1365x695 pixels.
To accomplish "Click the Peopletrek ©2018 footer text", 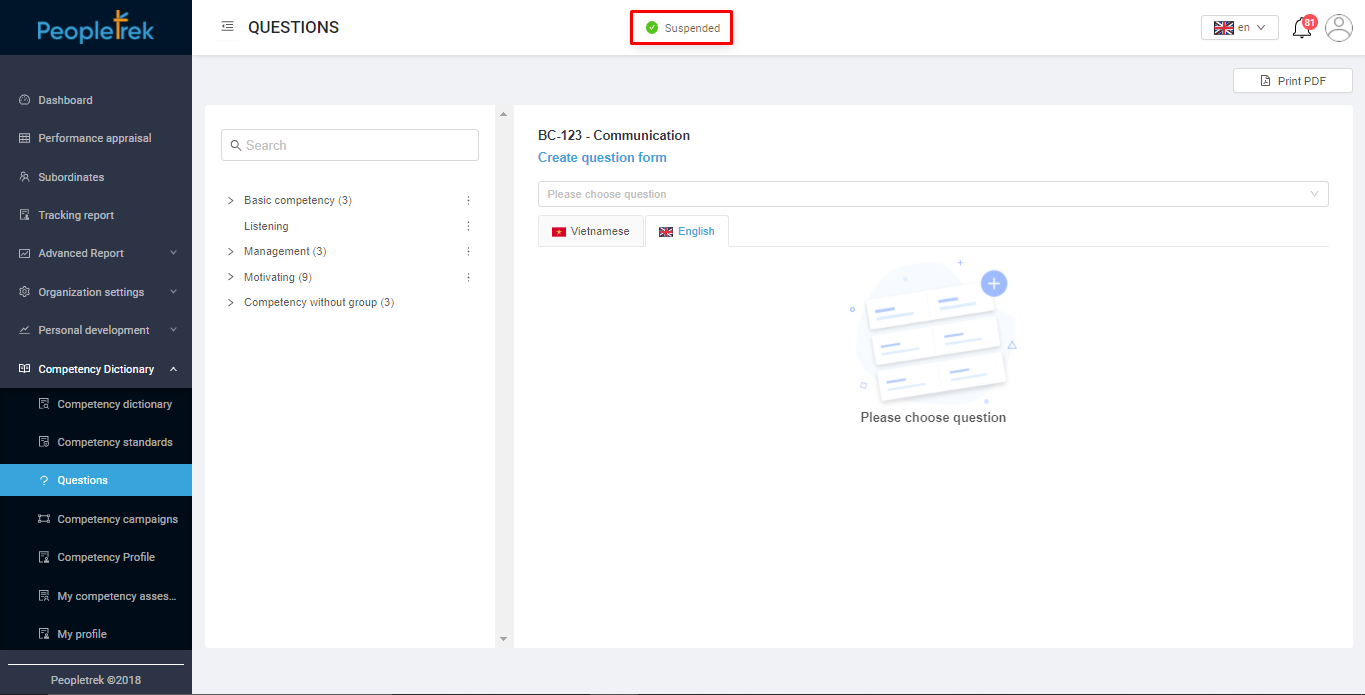I will [x=96, y=680].
